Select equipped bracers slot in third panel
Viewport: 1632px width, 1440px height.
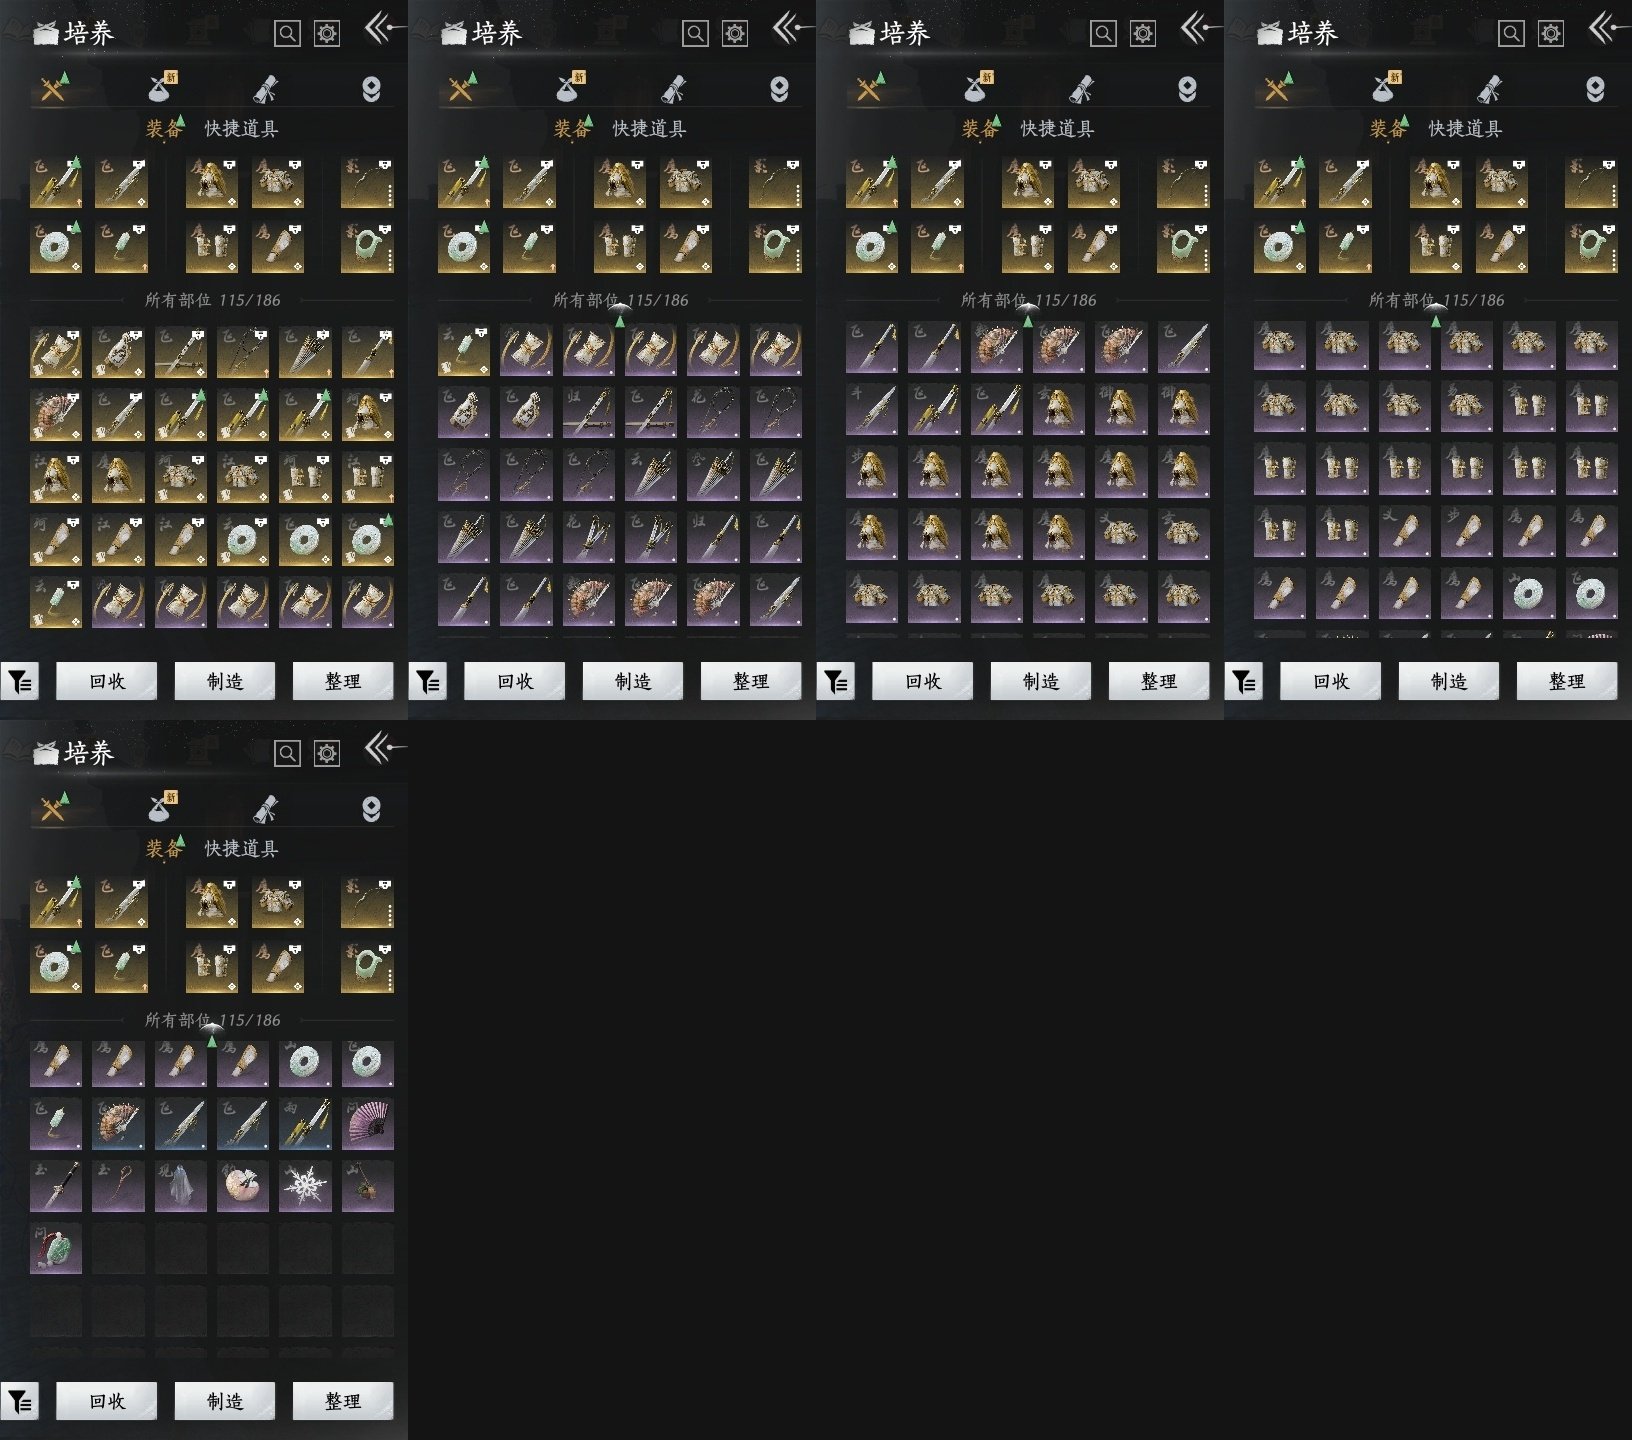tap(1028, 247)
